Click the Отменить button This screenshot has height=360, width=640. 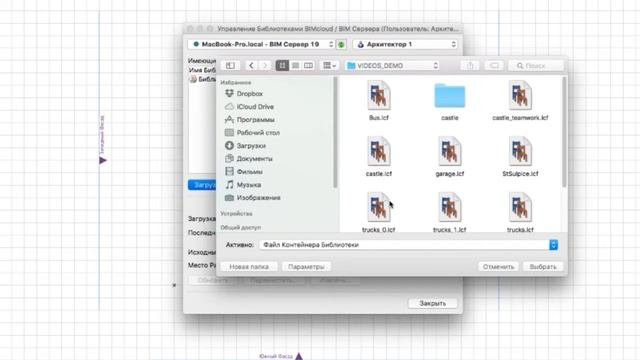498,267
